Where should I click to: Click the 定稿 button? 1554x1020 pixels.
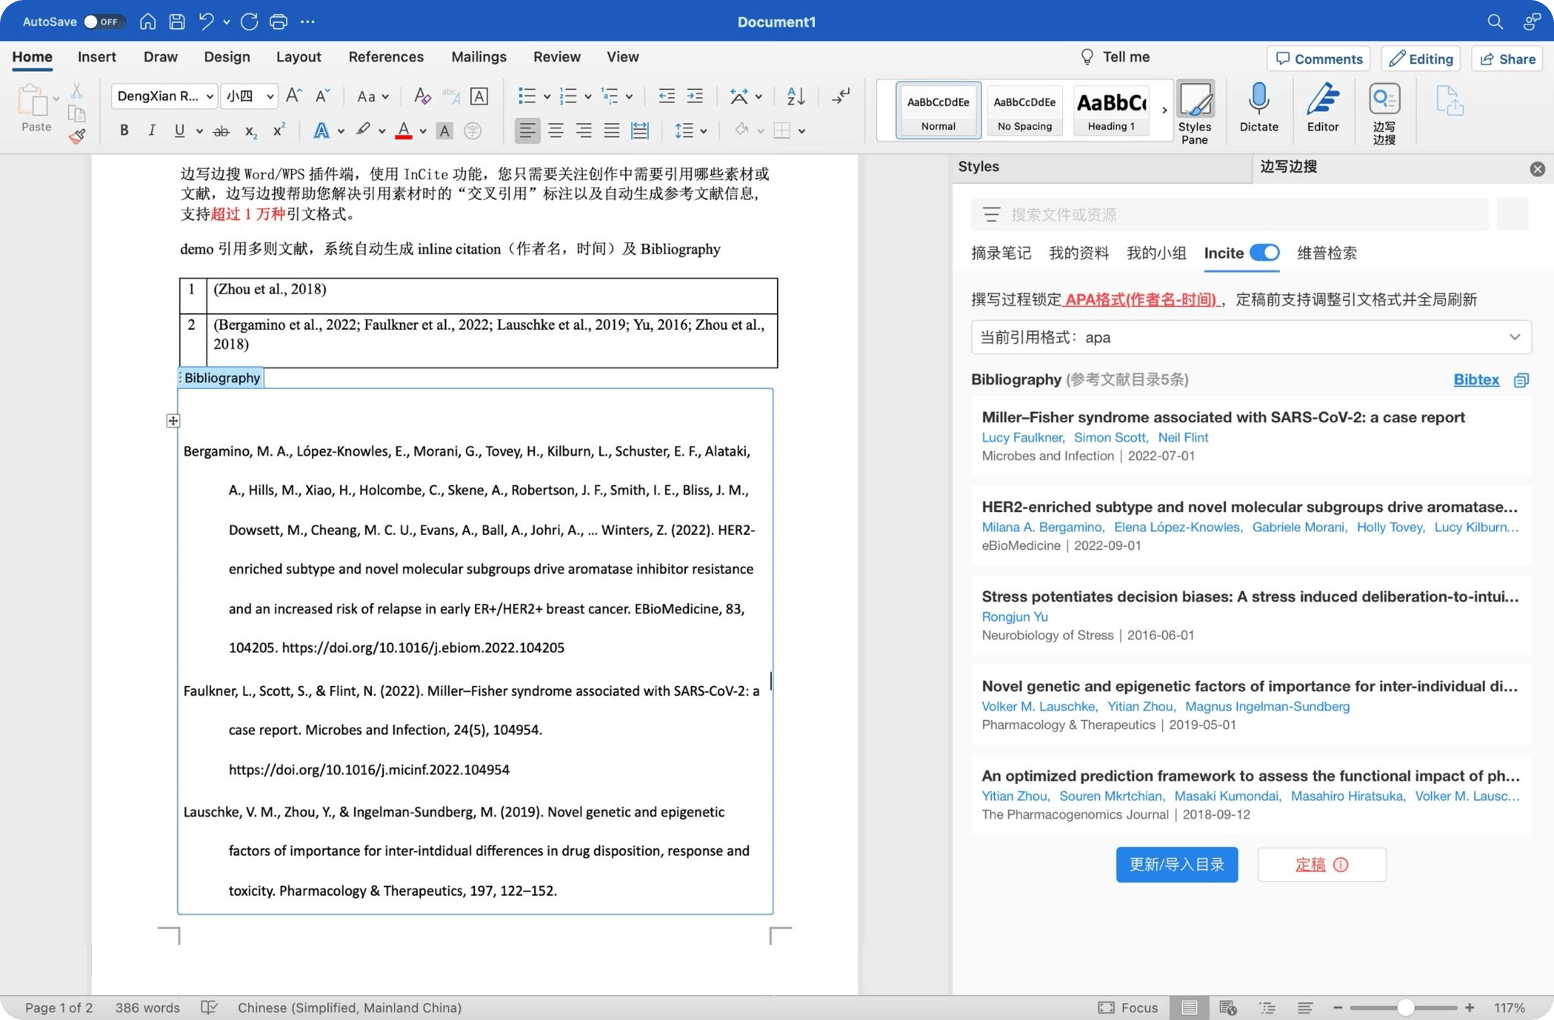click(x=1322, y=865)
